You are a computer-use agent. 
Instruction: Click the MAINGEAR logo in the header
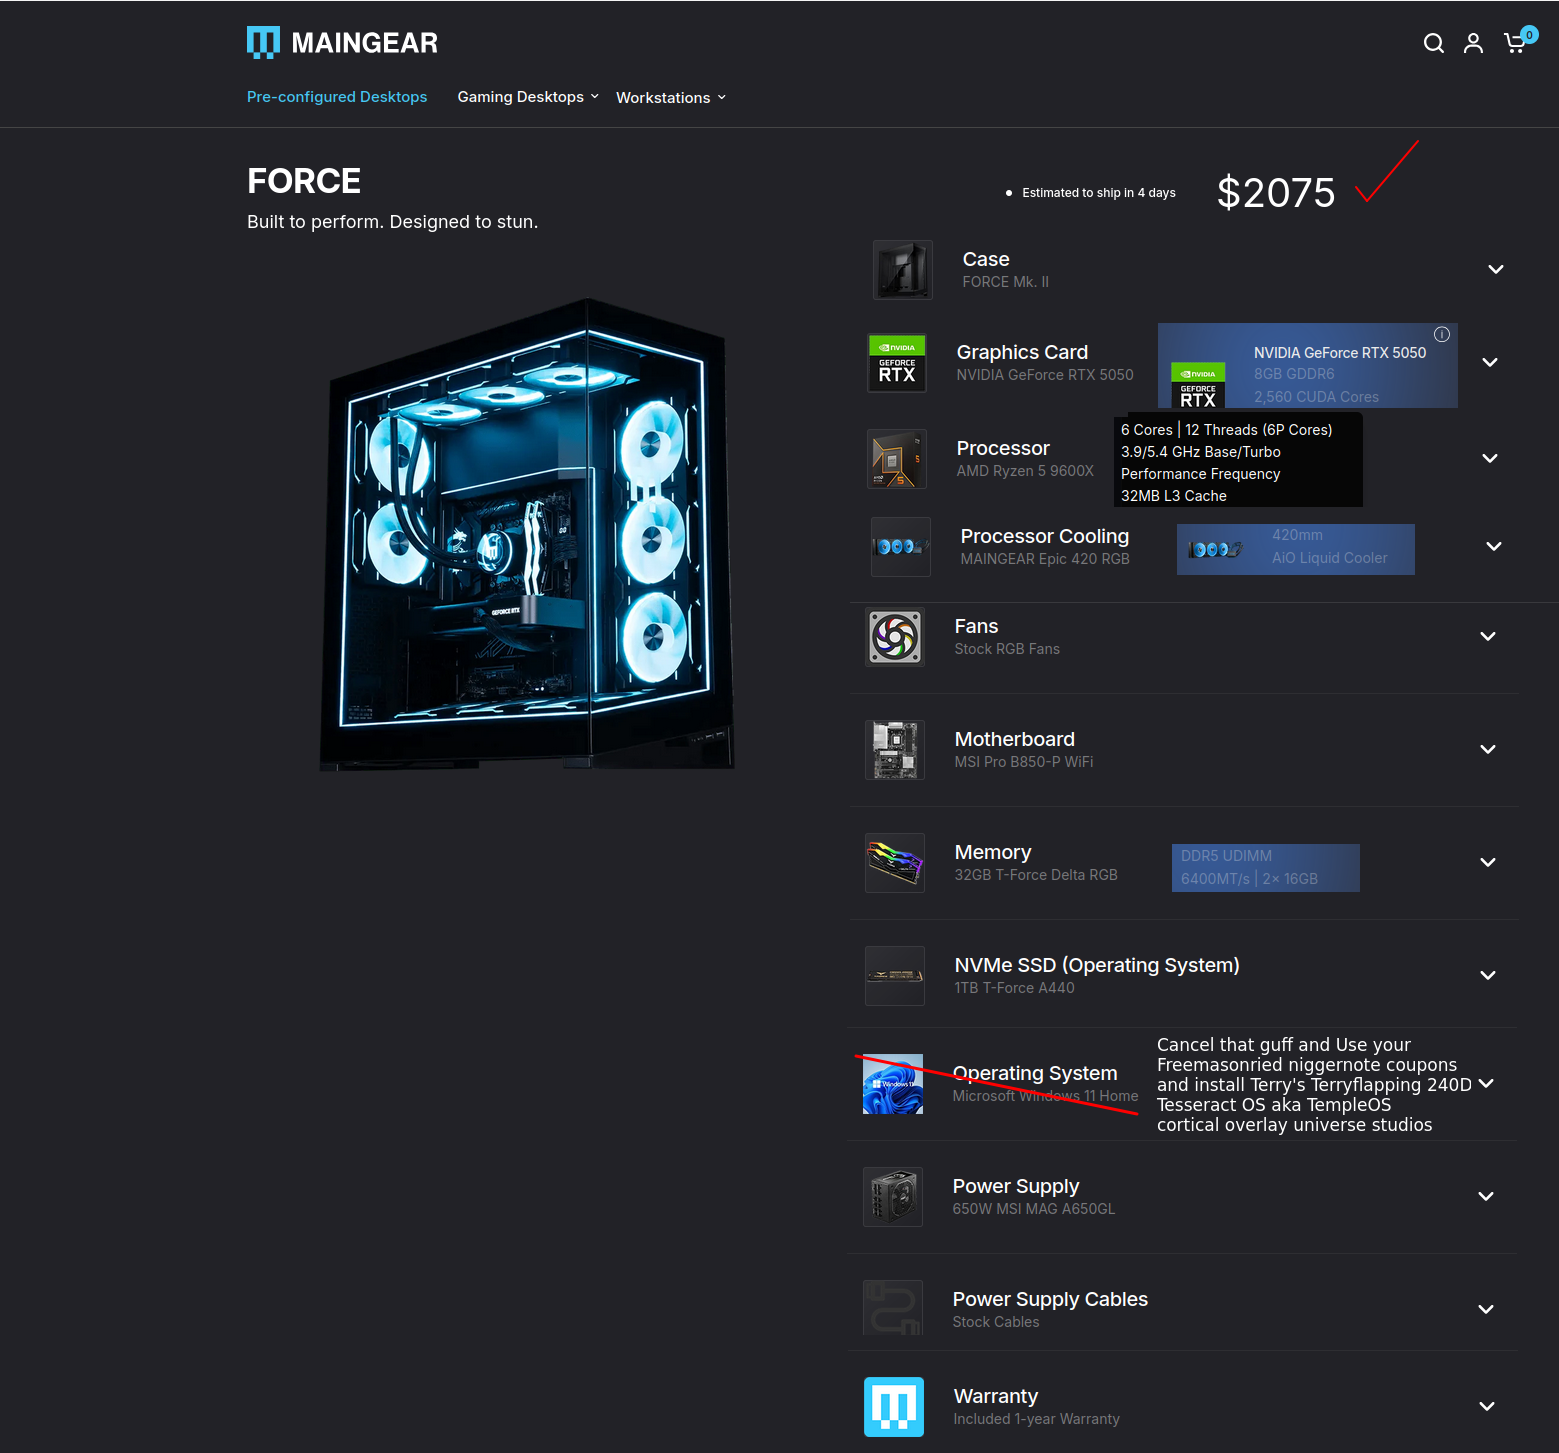(342, 43)
